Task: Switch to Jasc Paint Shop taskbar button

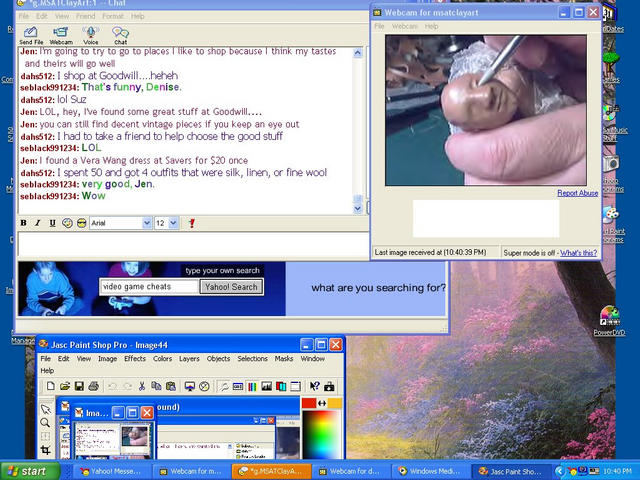Action: coord(510,471)
